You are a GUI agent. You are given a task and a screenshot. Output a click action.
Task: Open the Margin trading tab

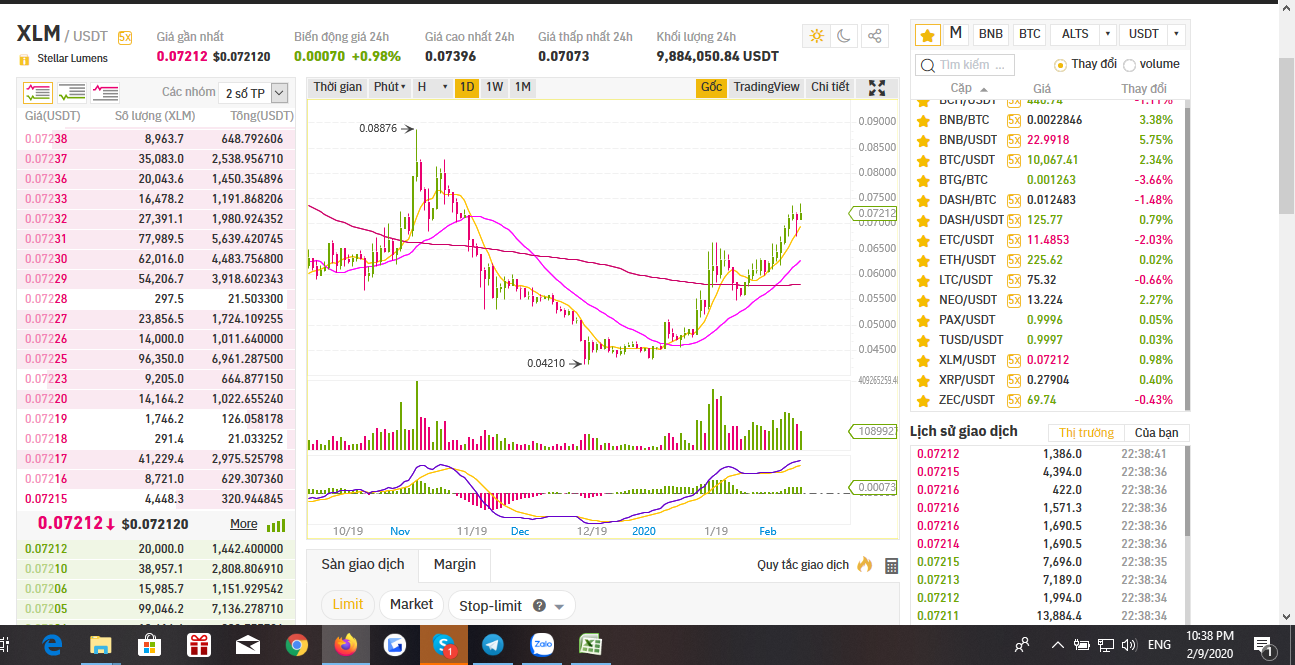point(455,564)
